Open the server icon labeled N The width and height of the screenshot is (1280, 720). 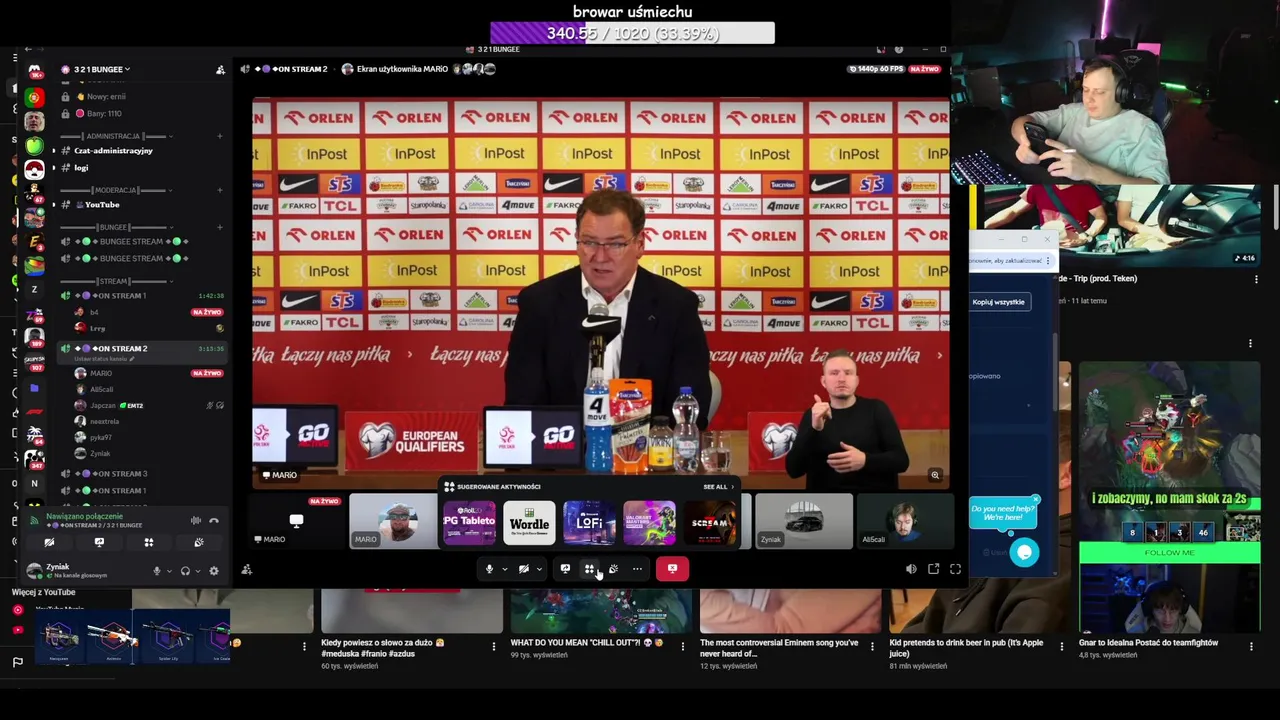click(x=34, y=483)
